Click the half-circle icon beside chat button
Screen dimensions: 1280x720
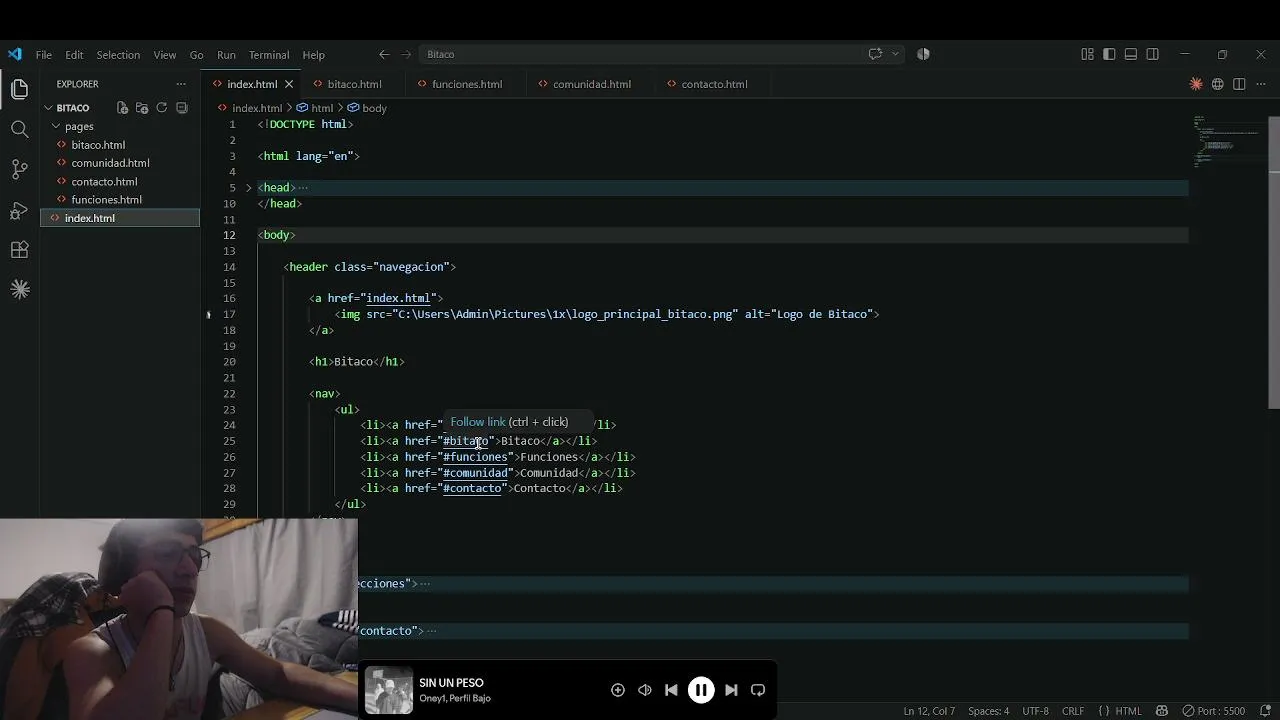click(923, 54)
